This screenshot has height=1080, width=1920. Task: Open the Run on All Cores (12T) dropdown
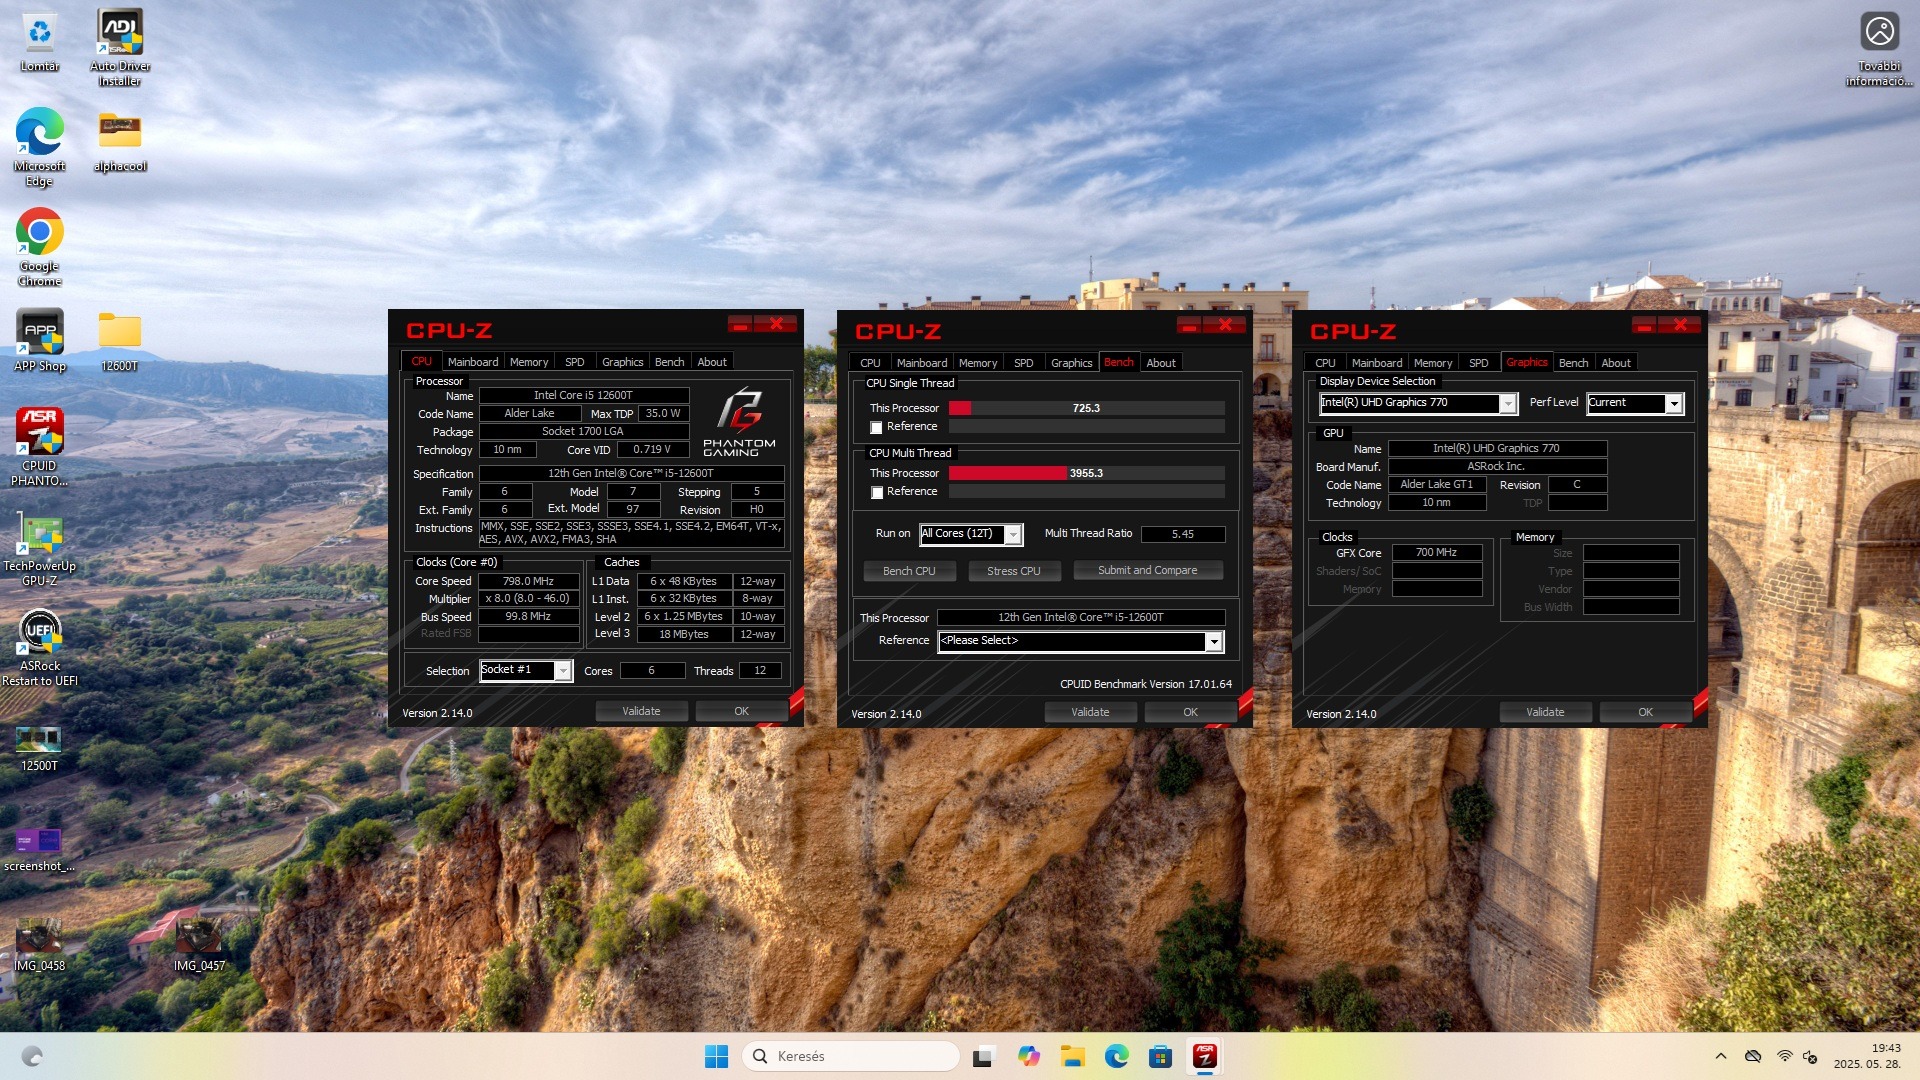[971, 534]
